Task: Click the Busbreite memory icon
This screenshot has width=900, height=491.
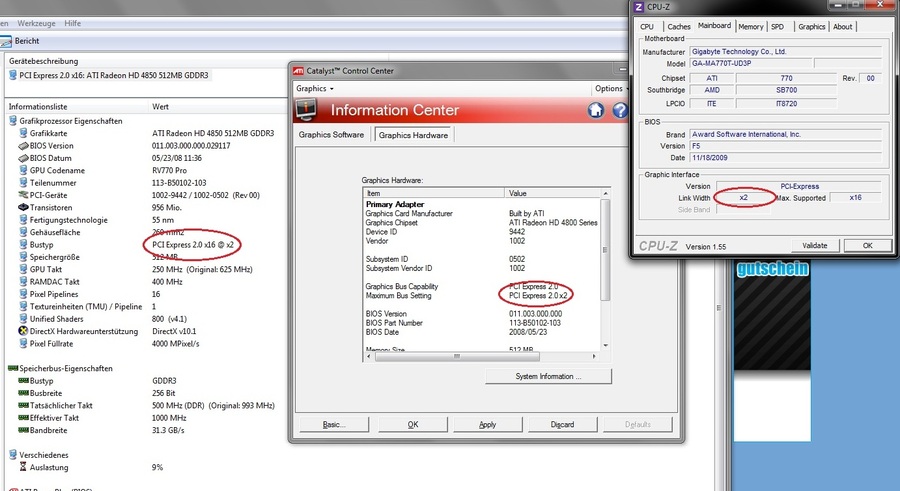Action: [x=23, y=393]
